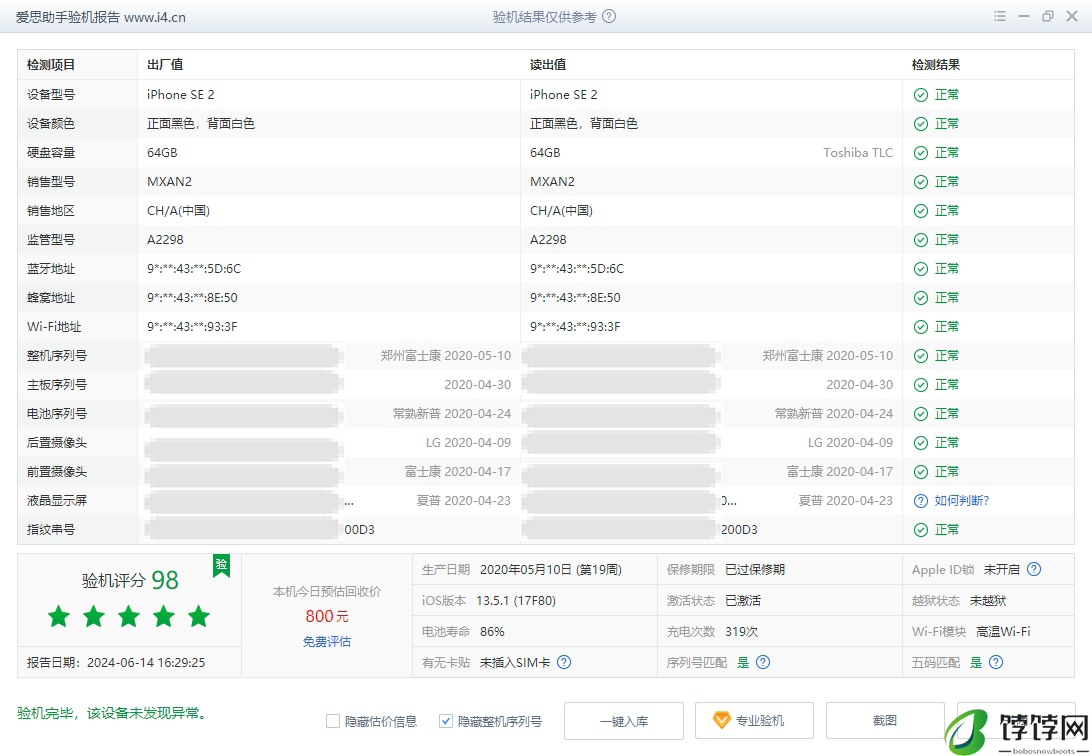Click the 爱思助手验机报告 www.i4.cn title
Viewport: 1092px width, 756px height.
point(101,17)
